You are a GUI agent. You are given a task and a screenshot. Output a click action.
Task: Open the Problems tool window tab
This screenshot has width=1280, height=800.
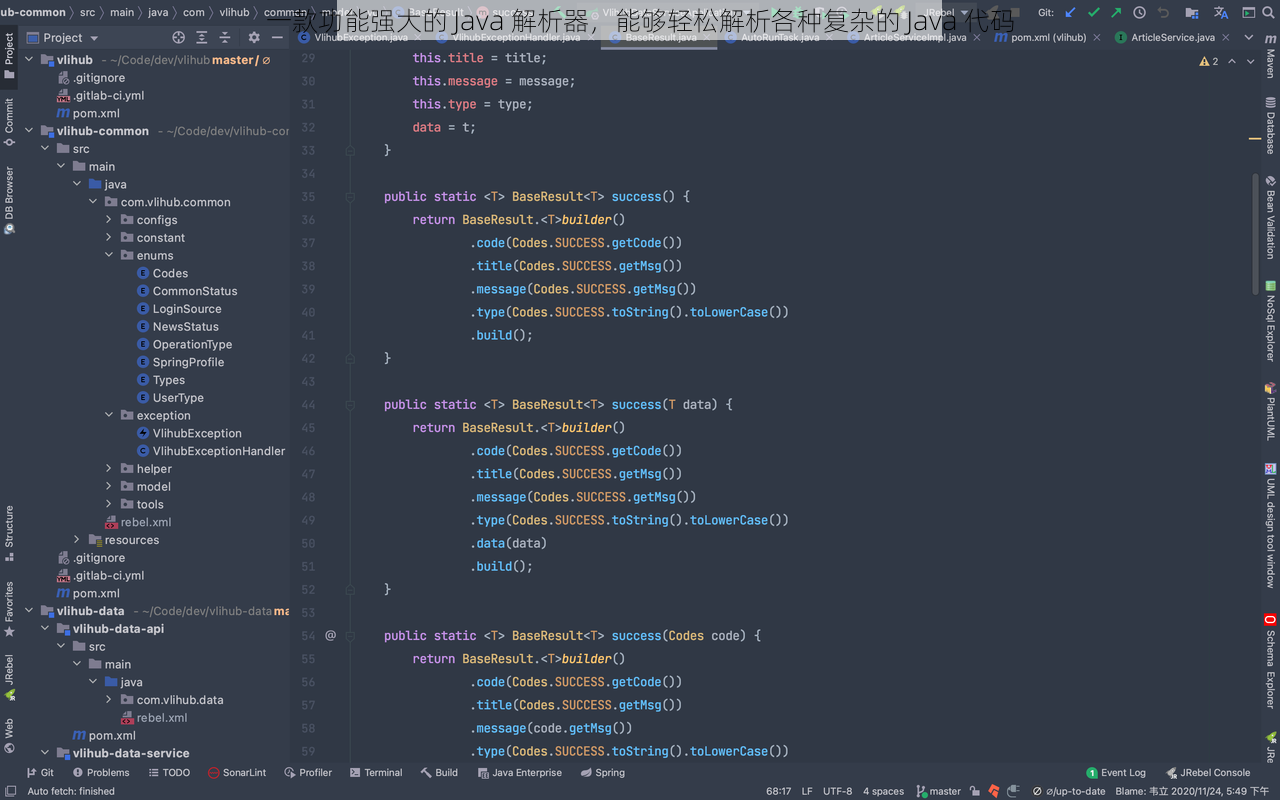coord(100,773)
